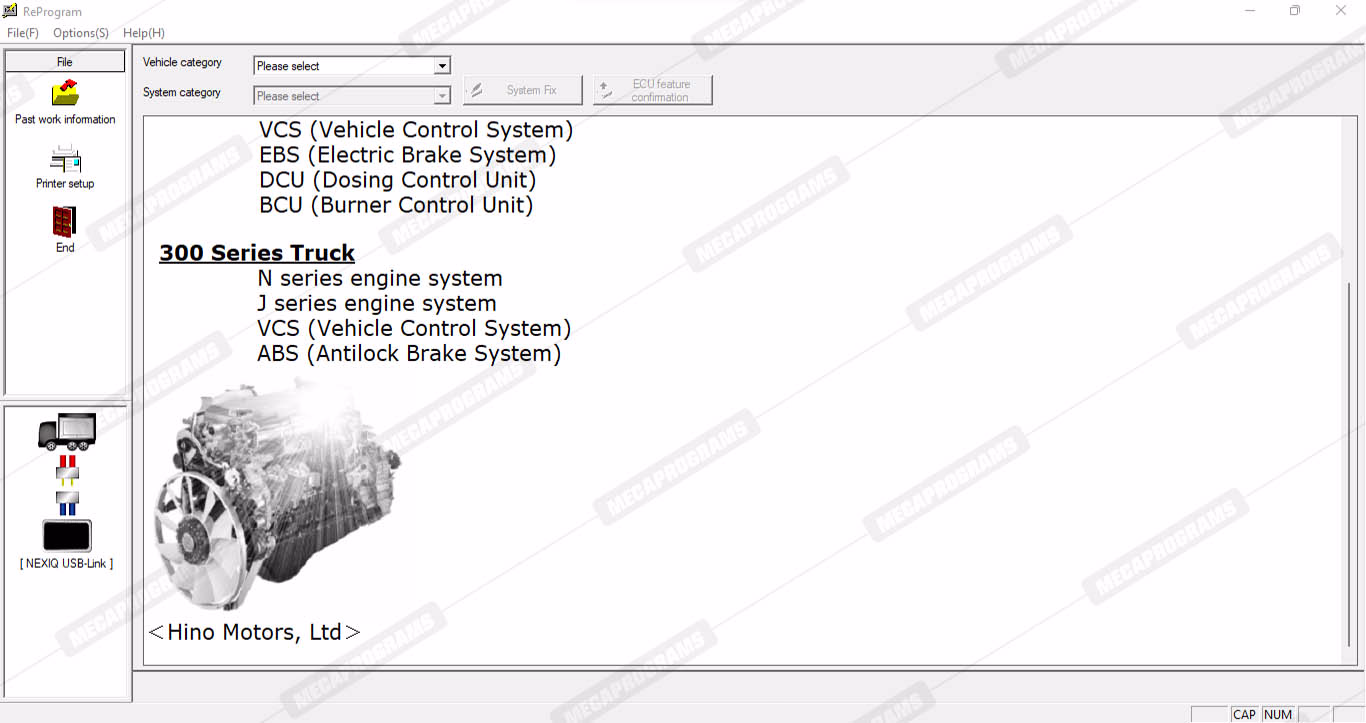
Task: Open Printer setup icon
Action: (65, 159)
